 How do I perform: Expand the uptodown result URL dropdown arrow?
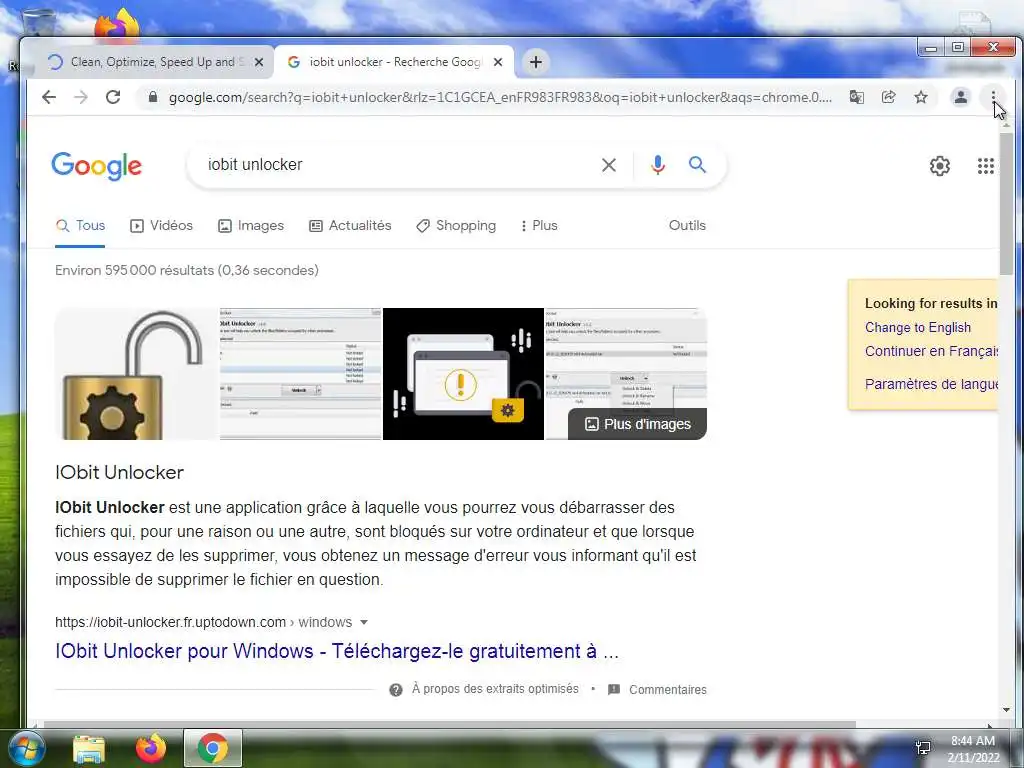pos(364,622)
